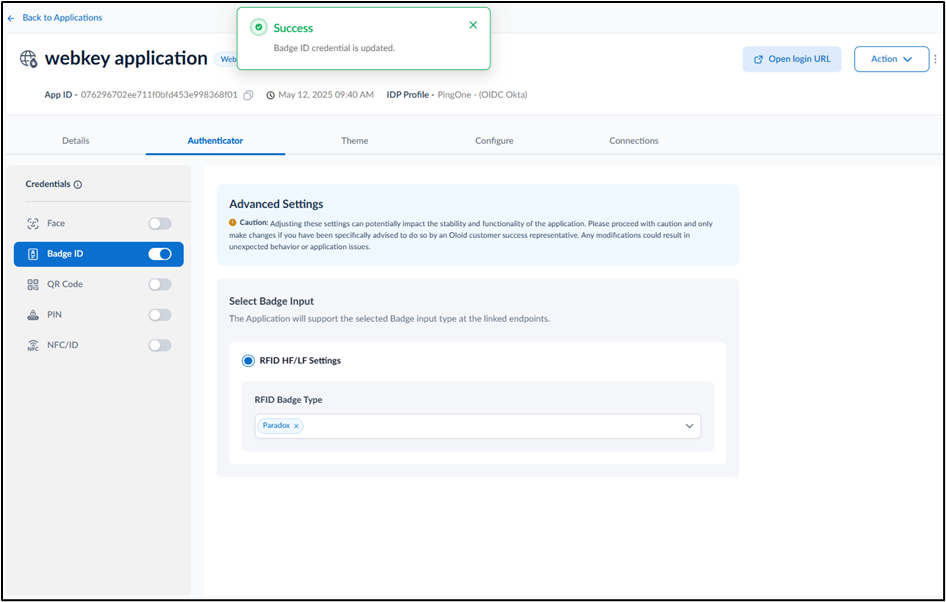Go to the Configure tab
The image size is (946, 602).
(494, 141)
